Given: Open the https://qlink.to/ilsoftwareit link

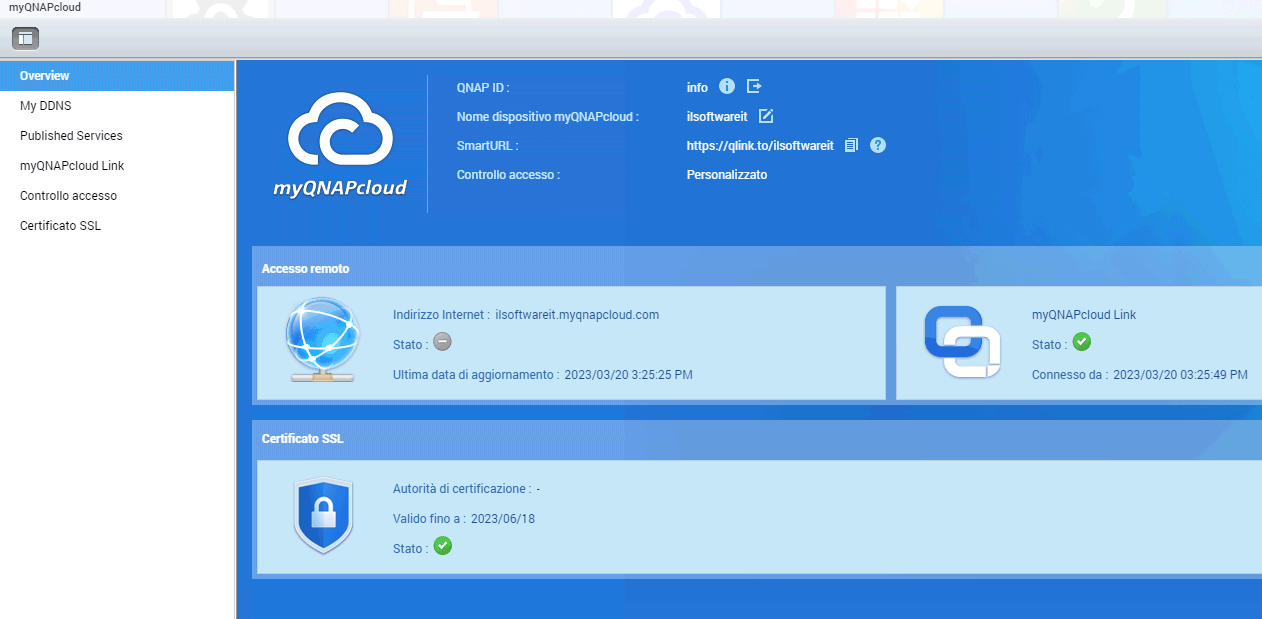Looking at the screenshot, I should coord(760,146).
